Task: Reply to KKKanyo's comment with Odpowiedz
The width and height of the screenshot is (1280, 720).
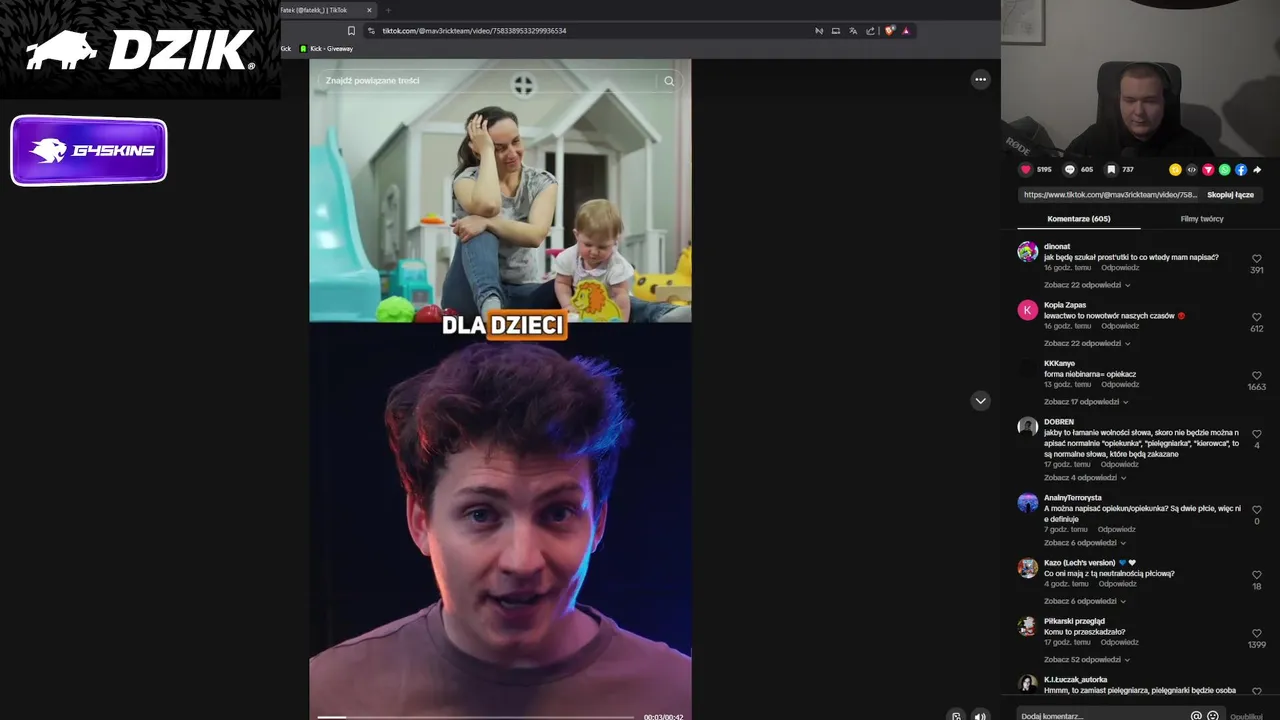Action: (x=1120, y=385)
